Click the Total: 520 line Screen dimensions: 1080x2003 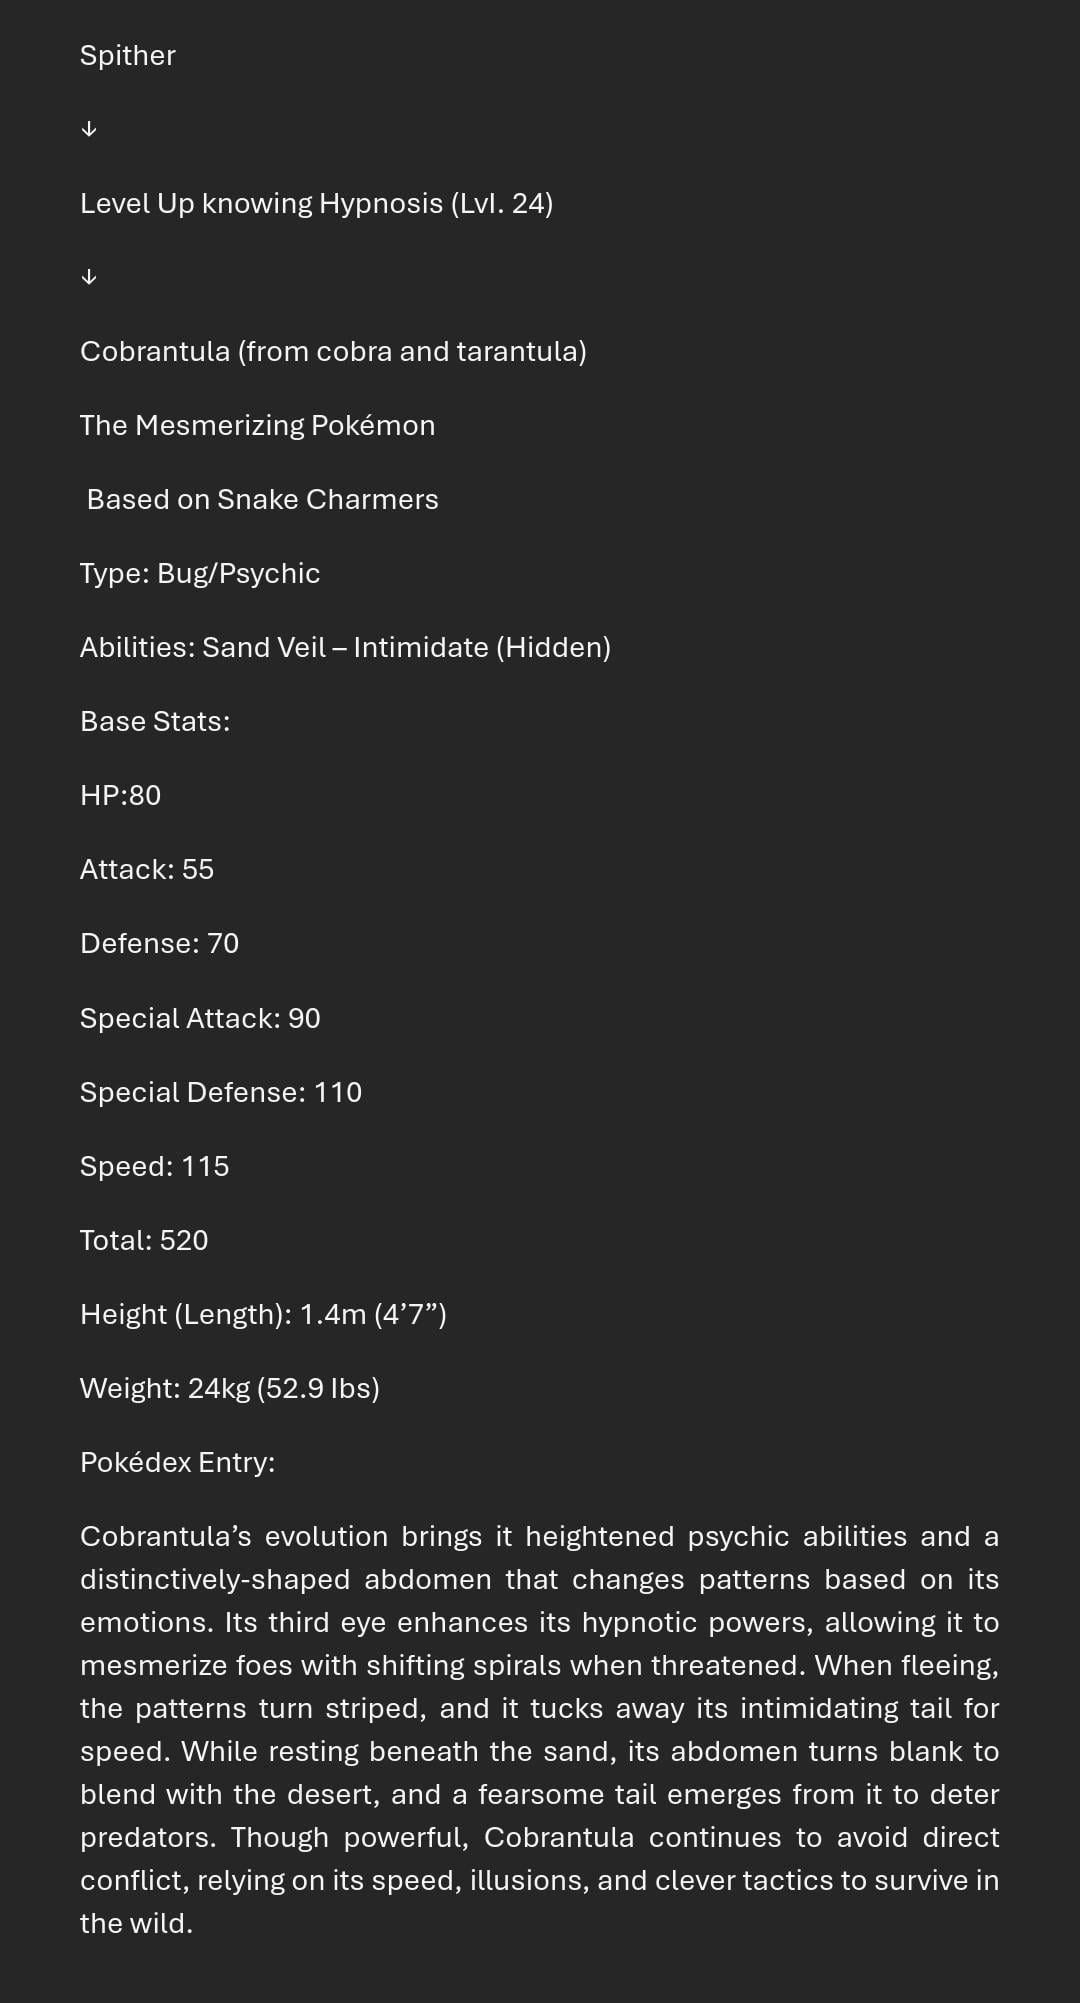(x=144, y=1241)
